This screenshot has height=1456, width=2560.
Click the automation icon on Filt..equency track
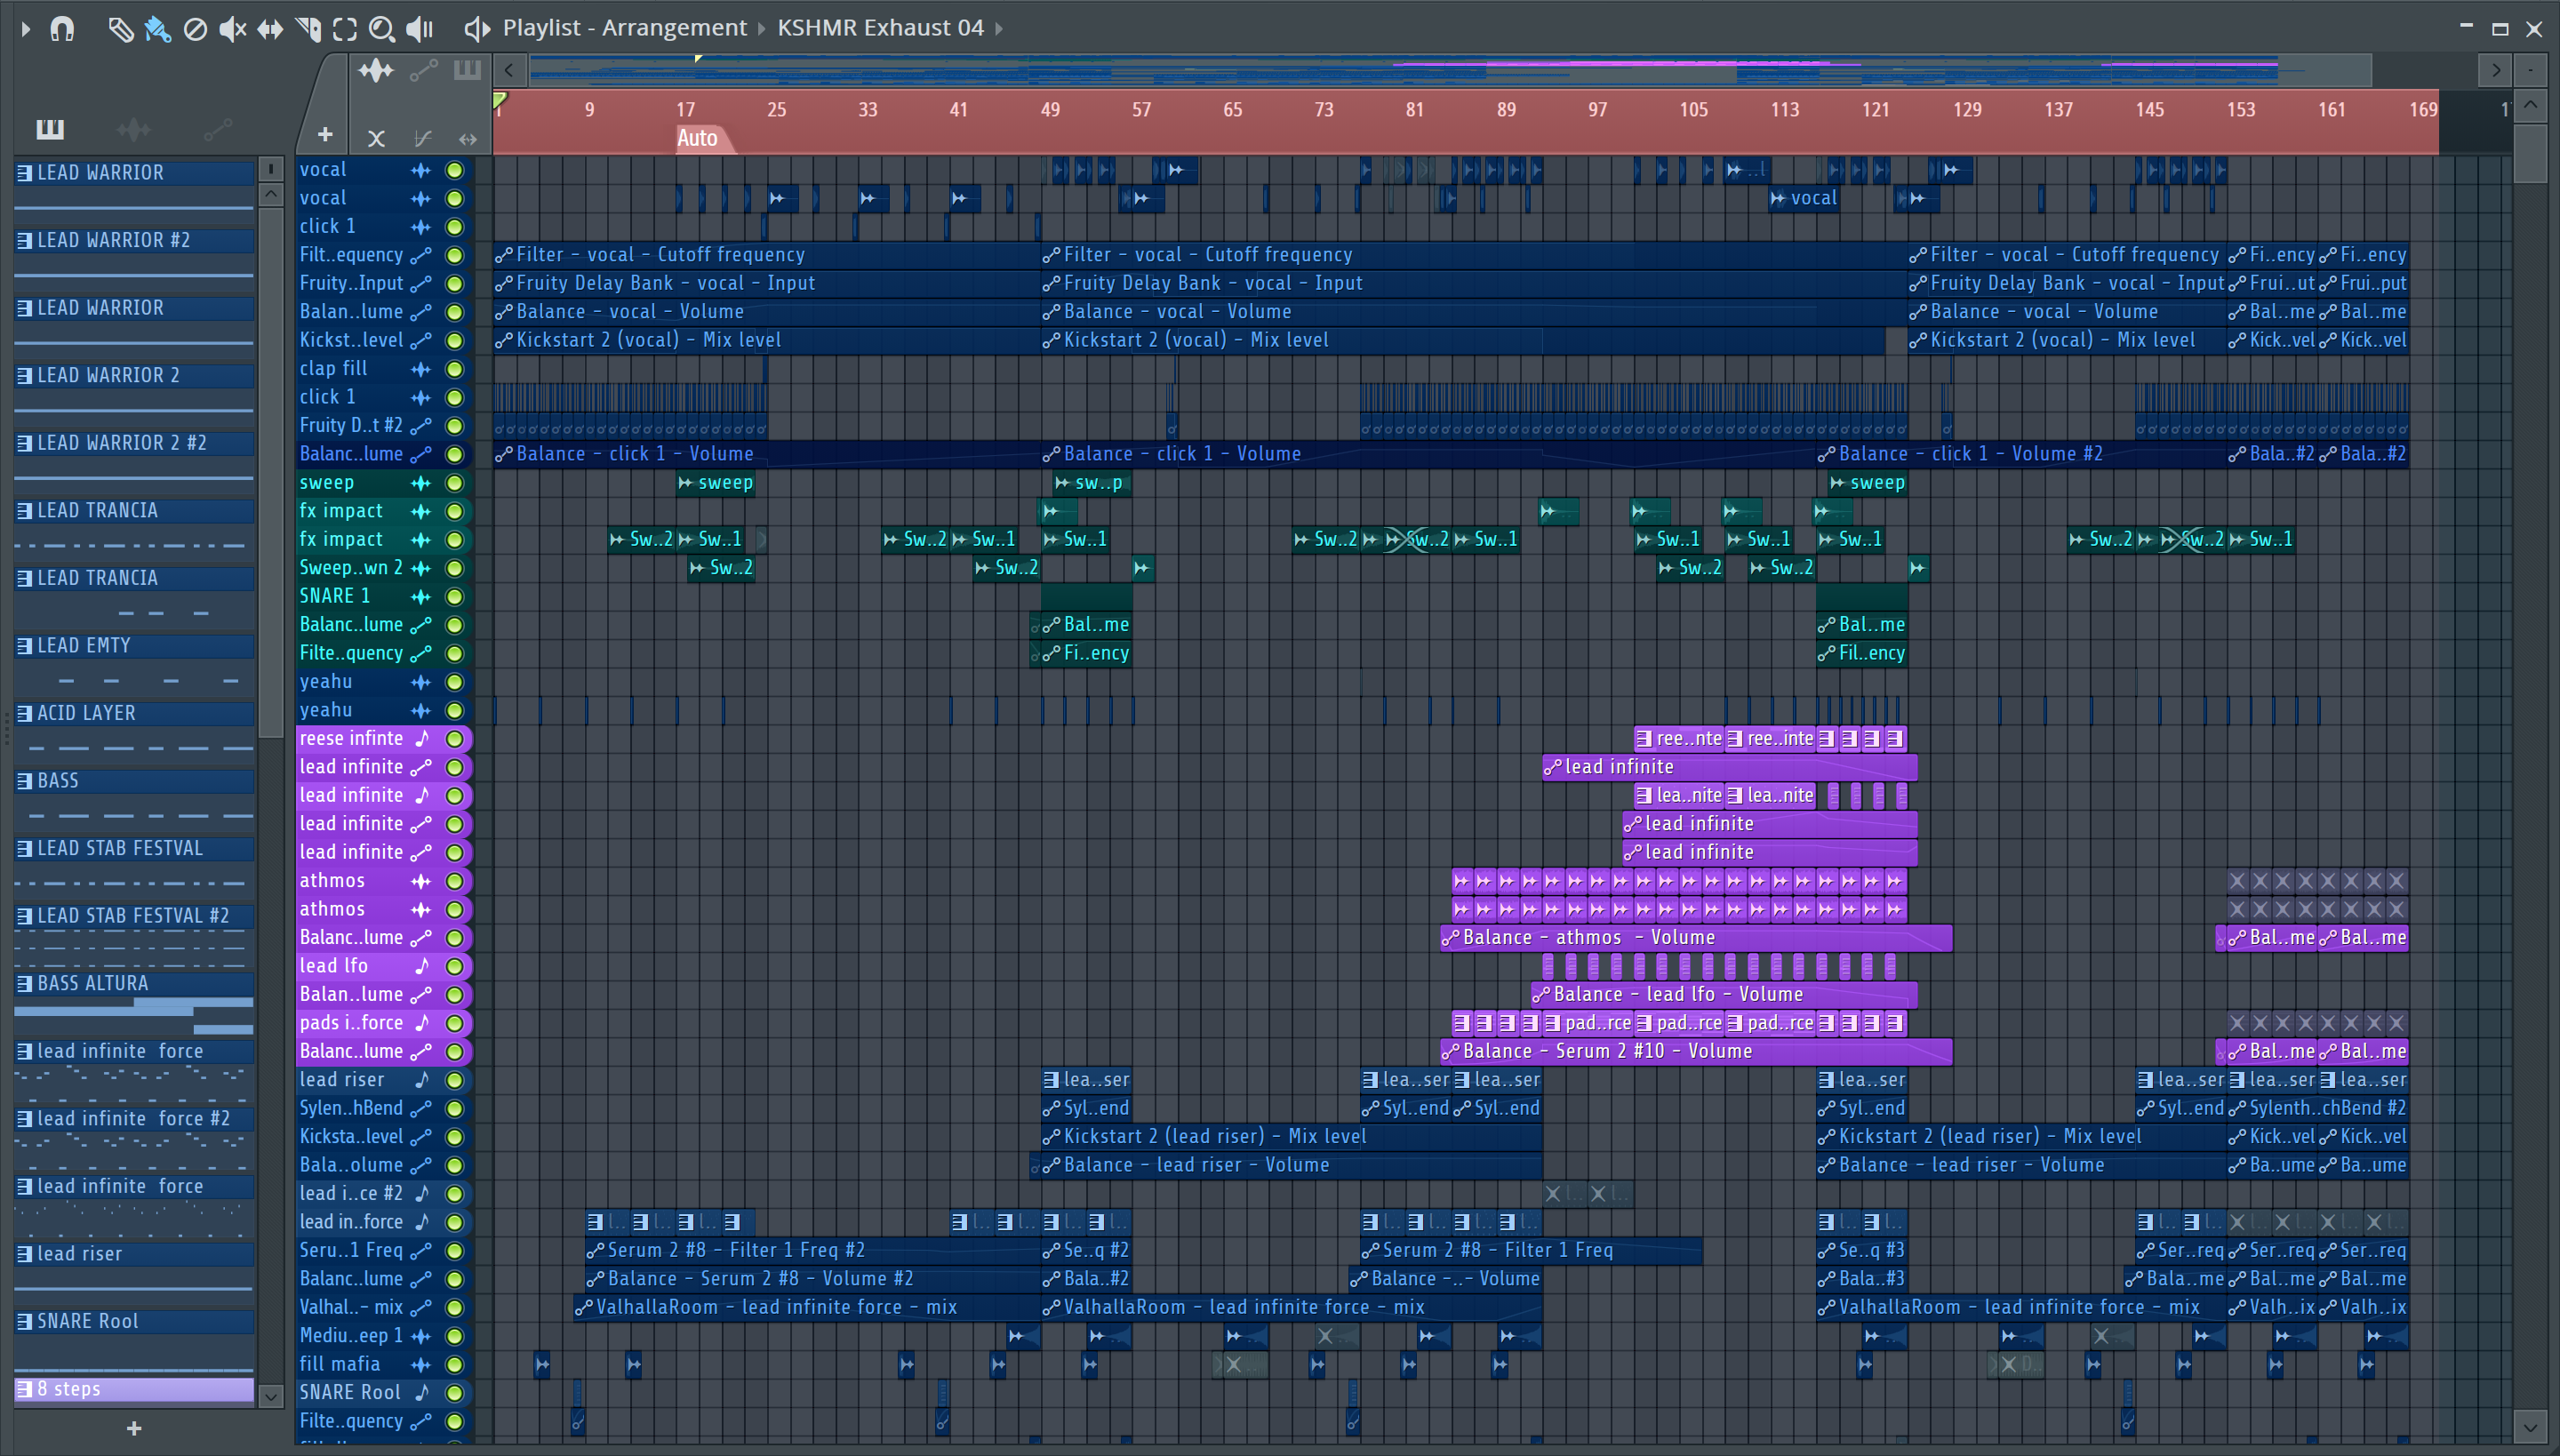421,256
